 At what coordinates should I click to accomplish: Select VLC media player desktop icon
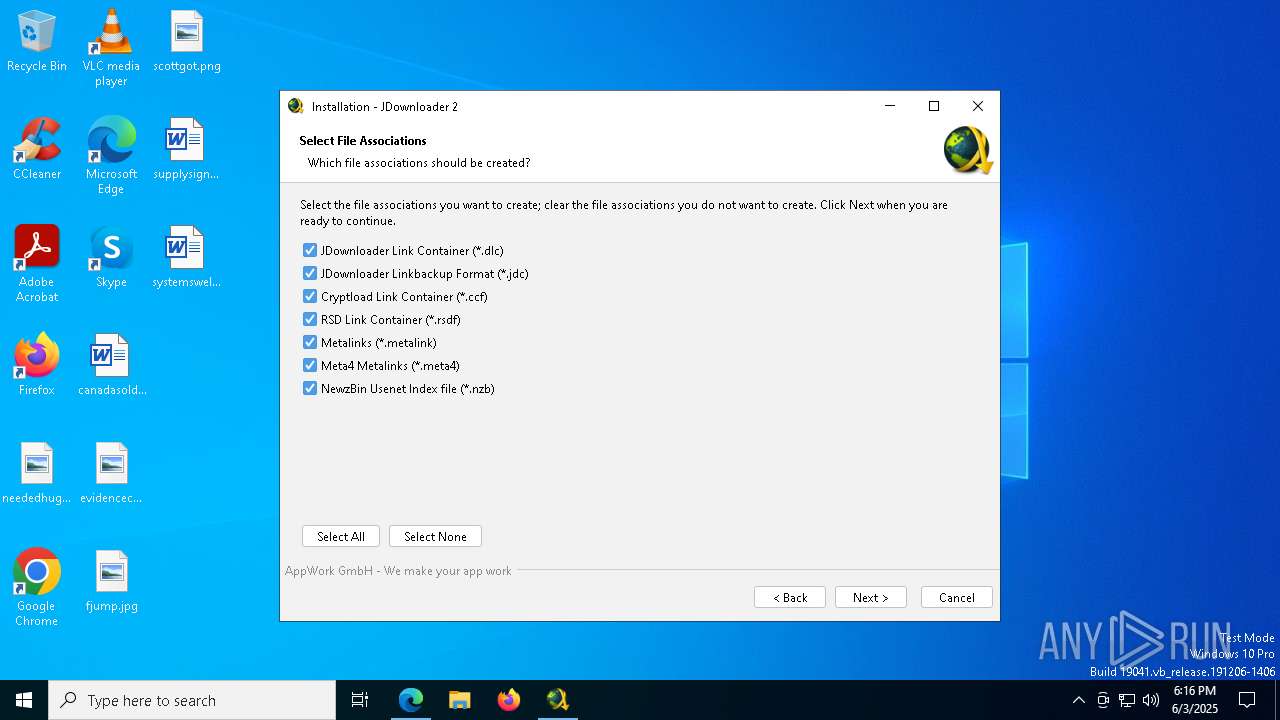pyautogui.click(x=111, y=48)
